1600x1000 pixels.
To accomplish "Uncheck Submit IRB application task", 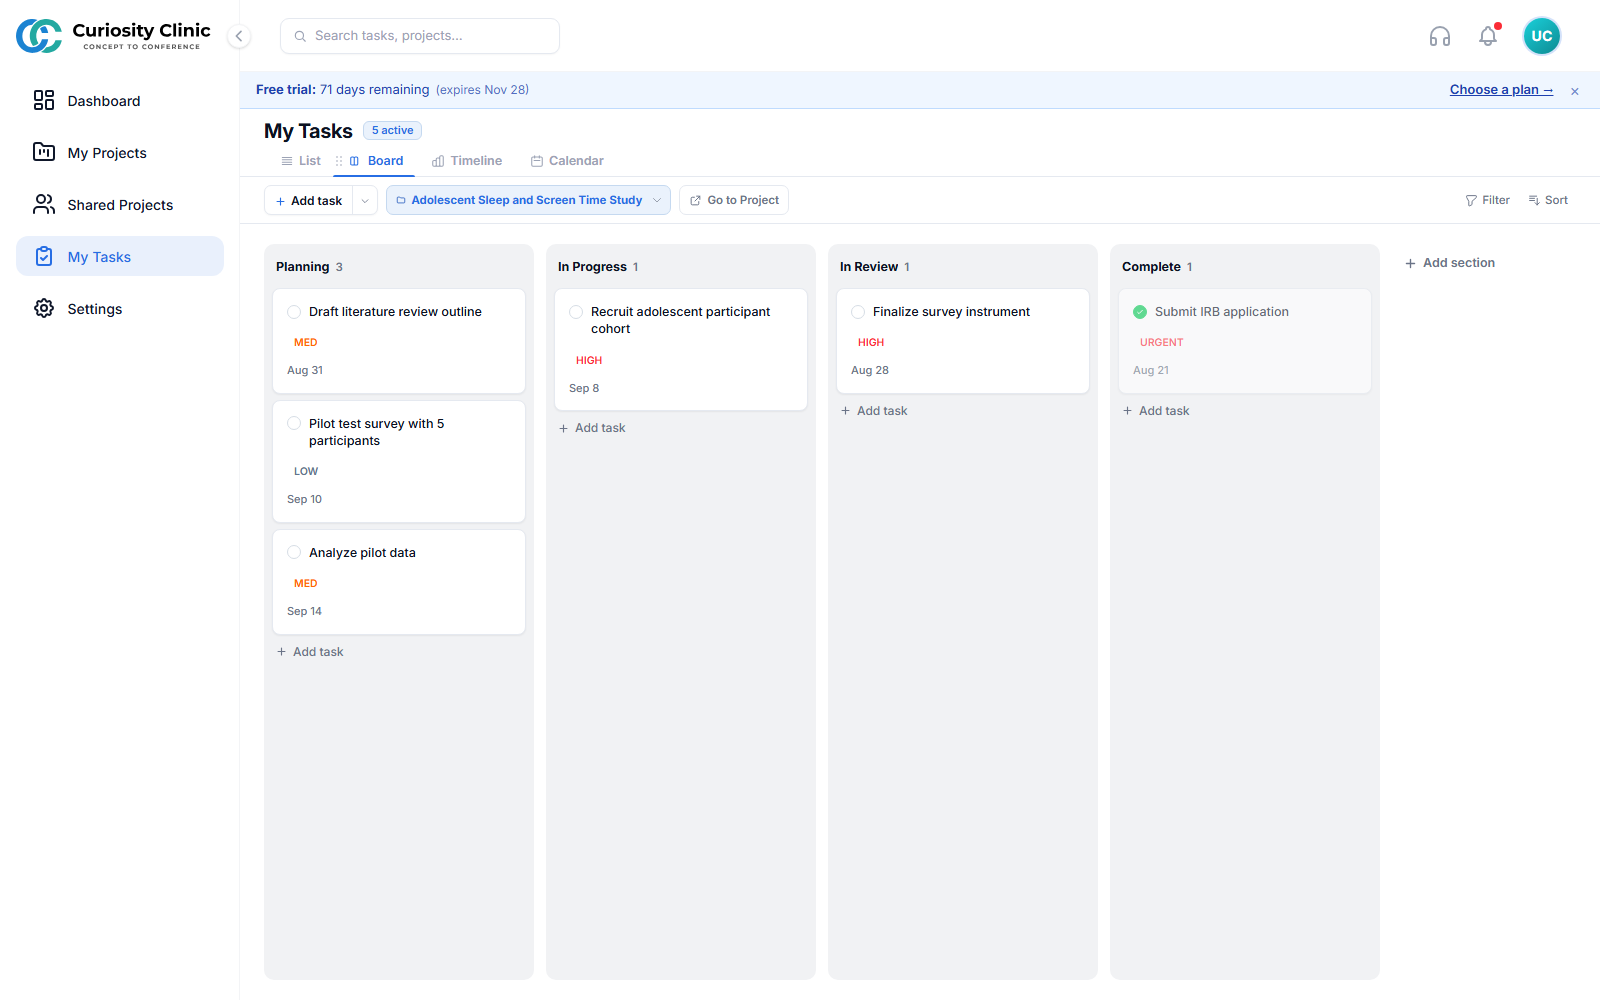I will [x=1140, y=312].
